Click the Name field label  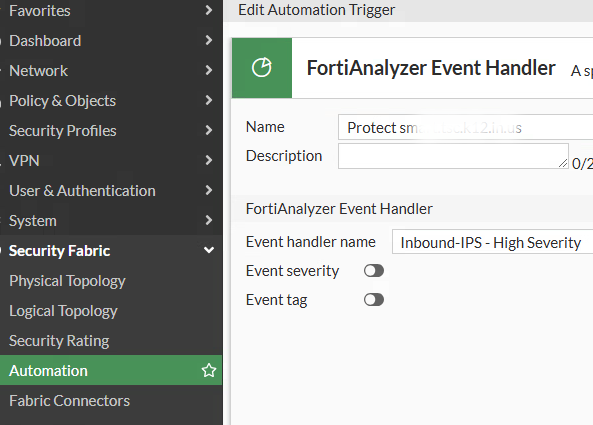265,127
